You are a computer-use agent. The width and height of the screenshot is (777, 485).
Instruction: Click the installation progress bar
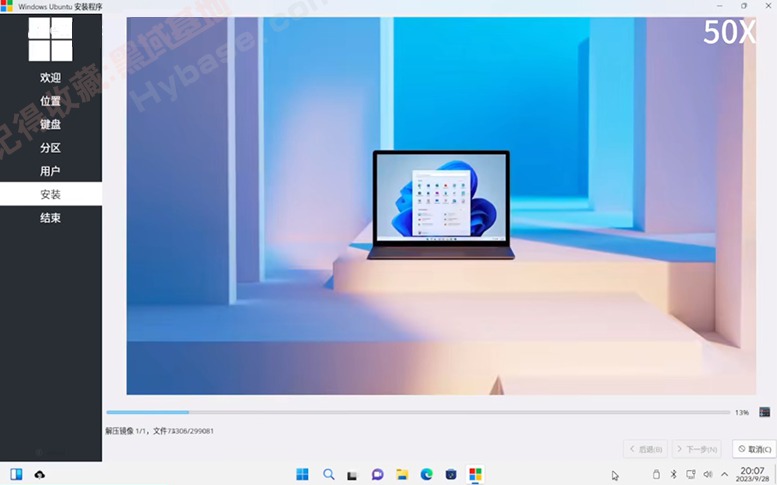tap(418, 412)
